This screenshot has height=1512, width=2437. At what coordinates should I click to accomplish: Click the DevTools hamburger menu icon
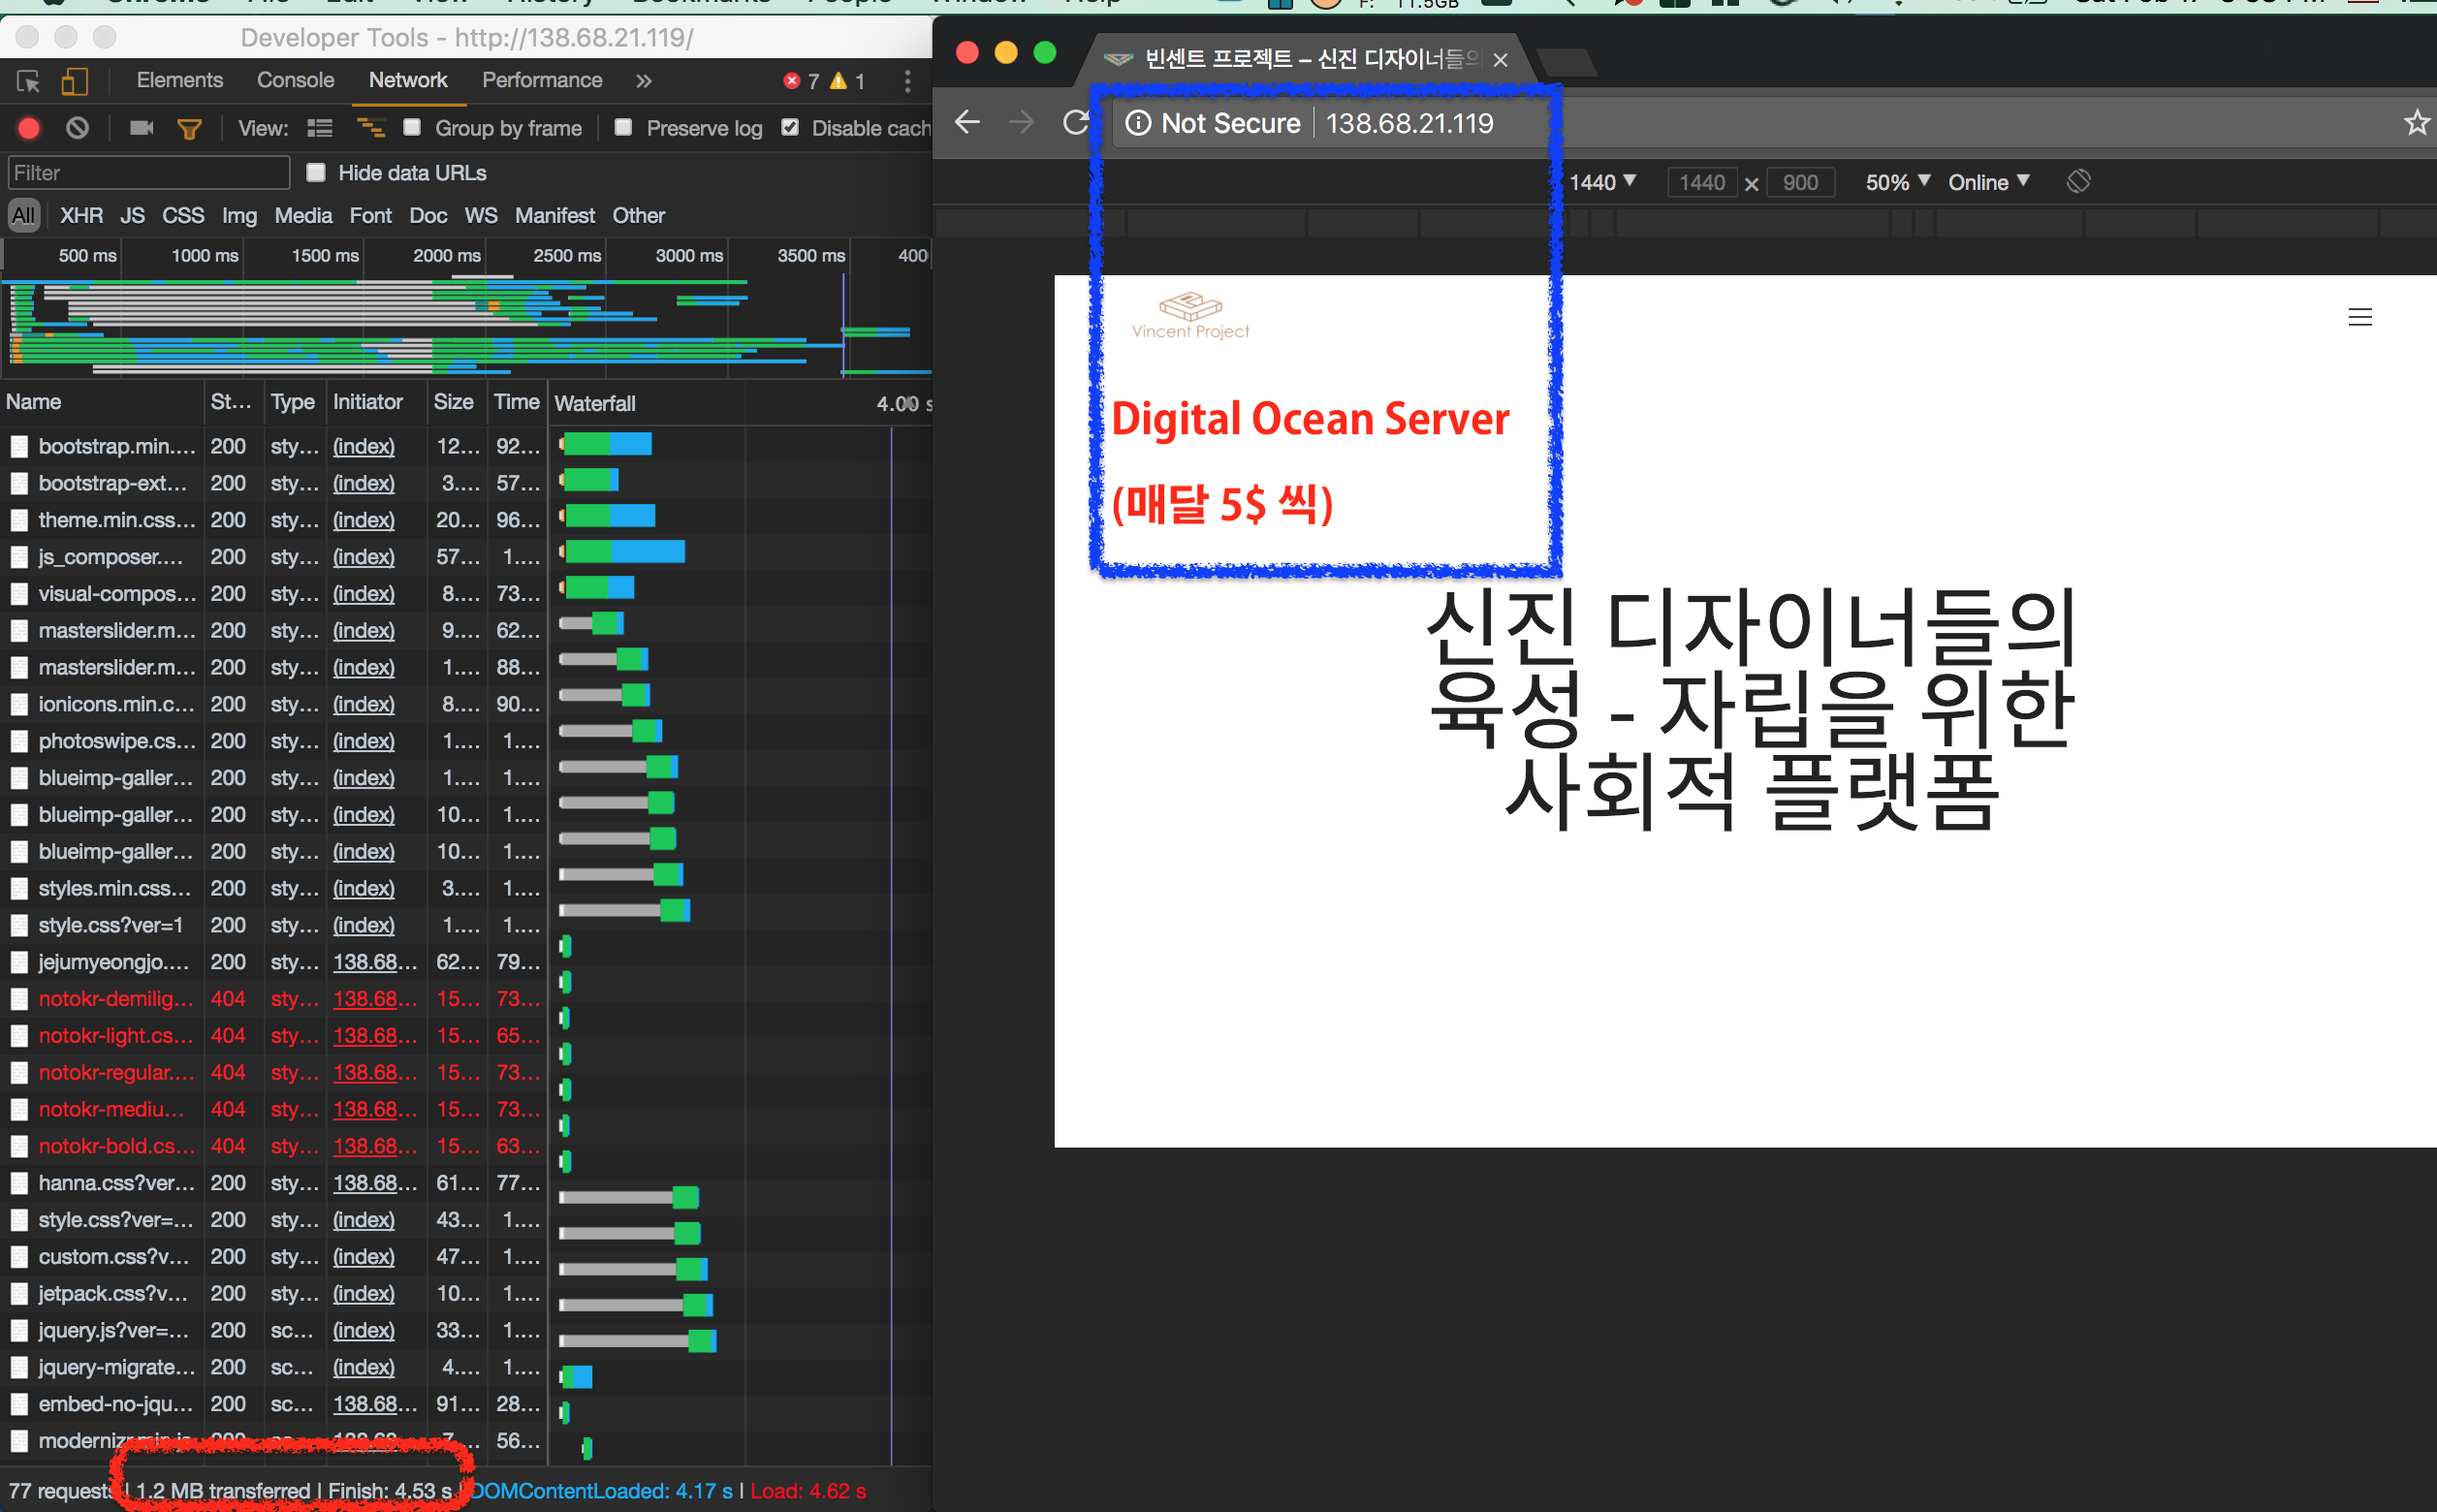point(907,80)
